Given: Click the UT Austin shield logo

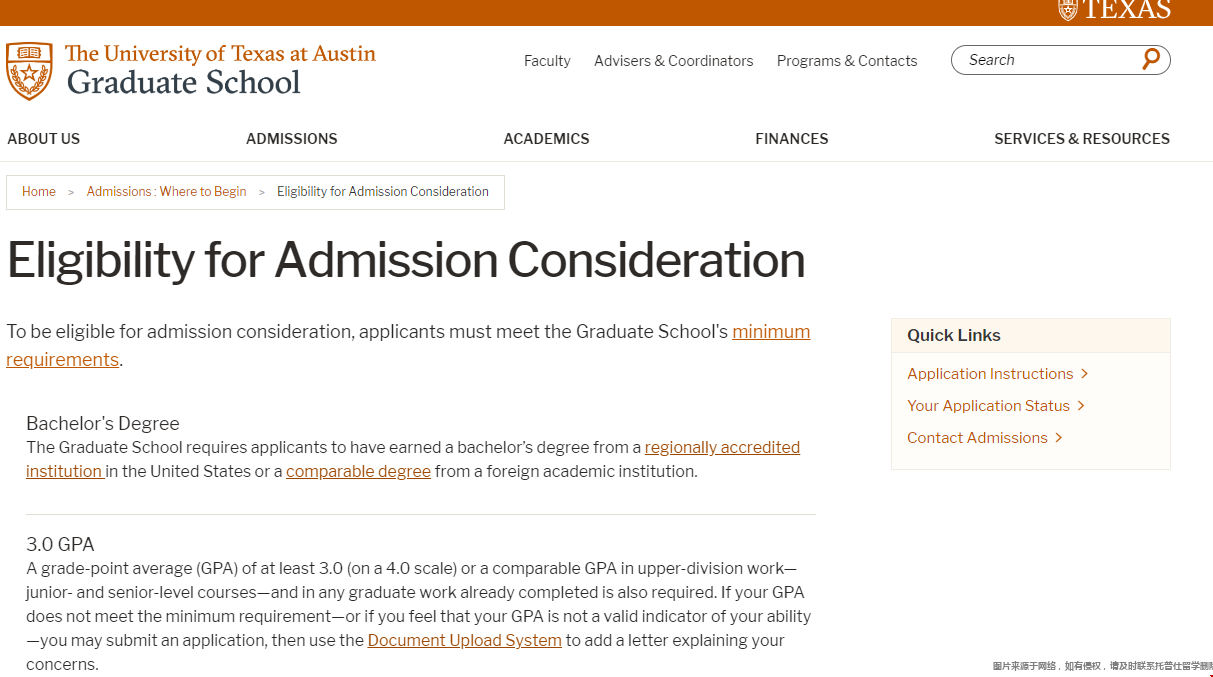Looking at the screenshot, I should (x=29, y=70).
